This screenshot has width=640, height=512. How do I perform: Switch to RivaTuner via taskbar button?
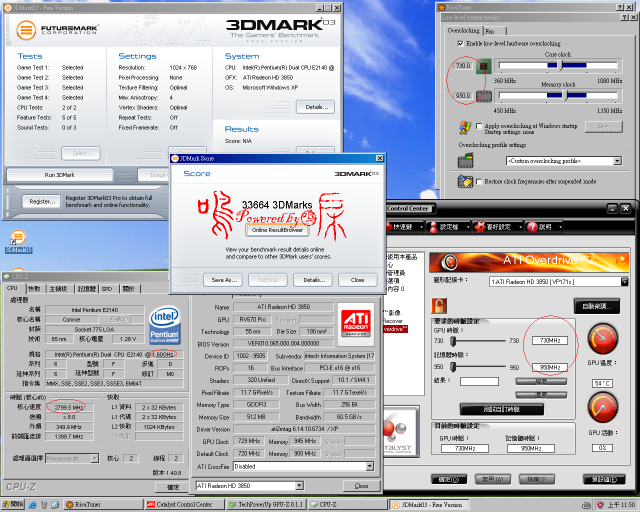[x=103, y=505]
